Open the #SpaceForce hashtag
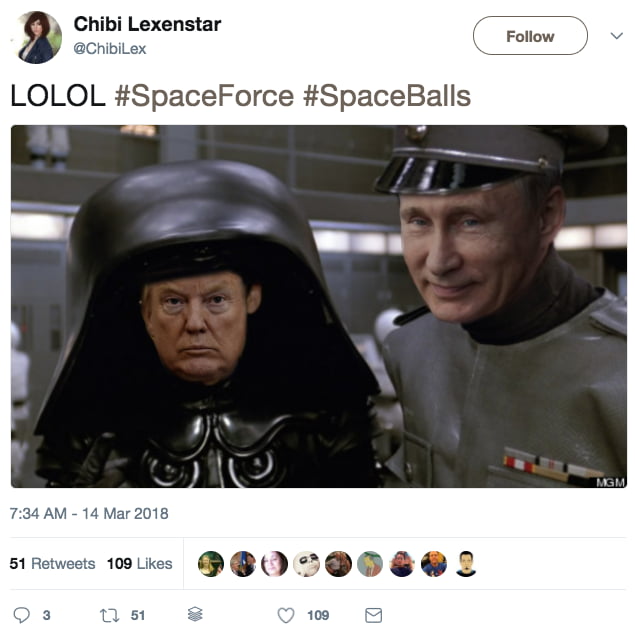Viewport: 635px width, 634px height. click(x=204, y=96)
